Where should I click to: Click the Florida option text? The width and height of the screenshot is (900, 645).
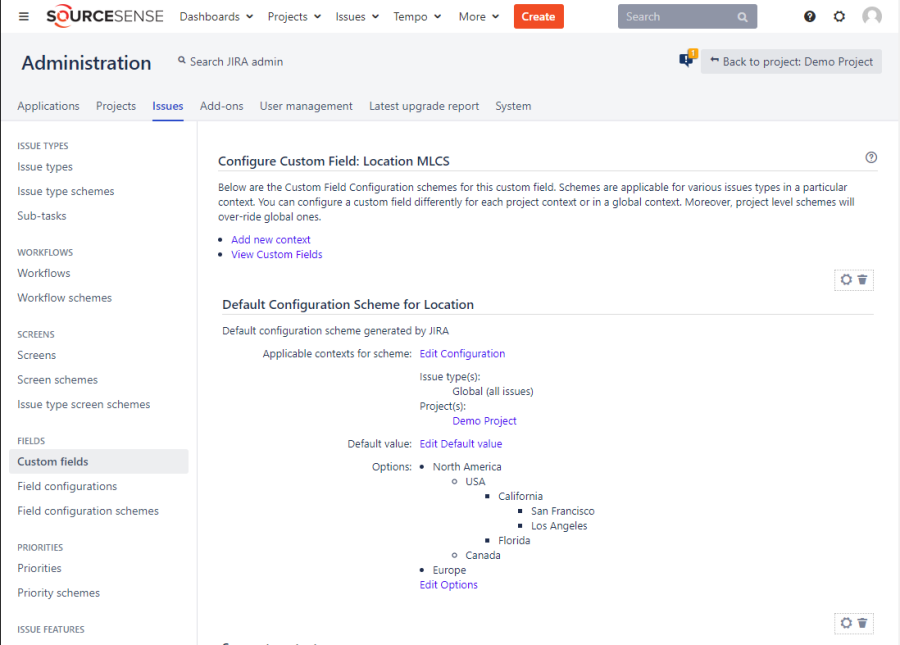point(514,541)
